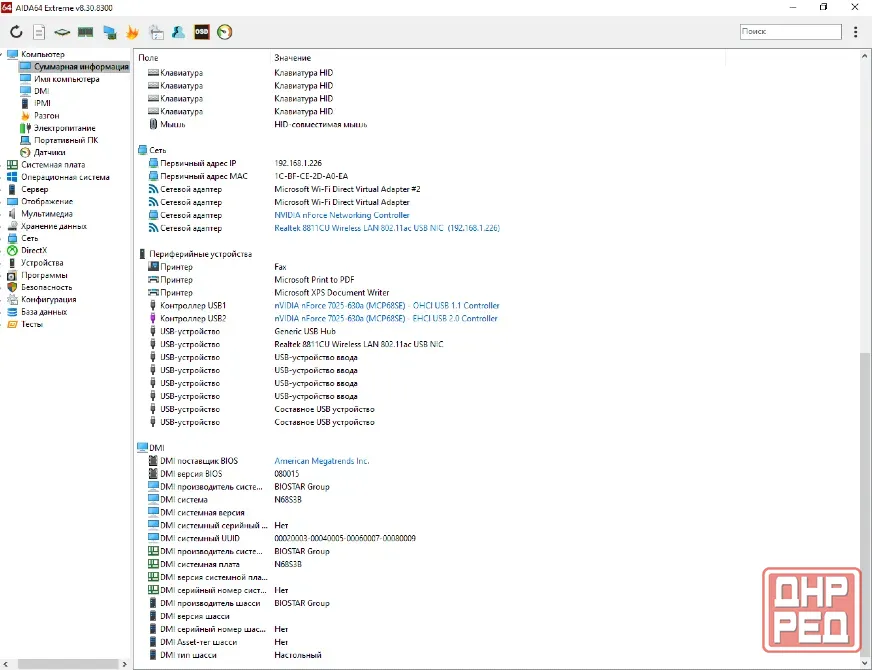The width and height of the screenshot is (872, 670).
Task: Select Мультимедиа category in tree
Action: pyautogui.click(x=47, y=214)
